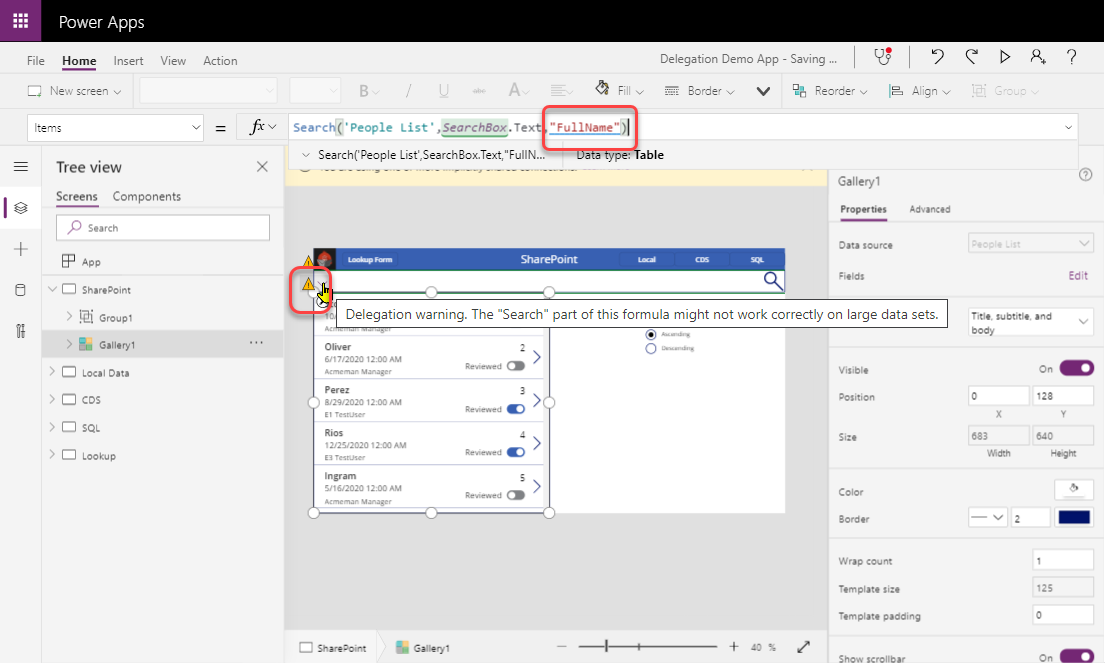Toggle Reviewed switch in Rios row

[x=516, y=452]
